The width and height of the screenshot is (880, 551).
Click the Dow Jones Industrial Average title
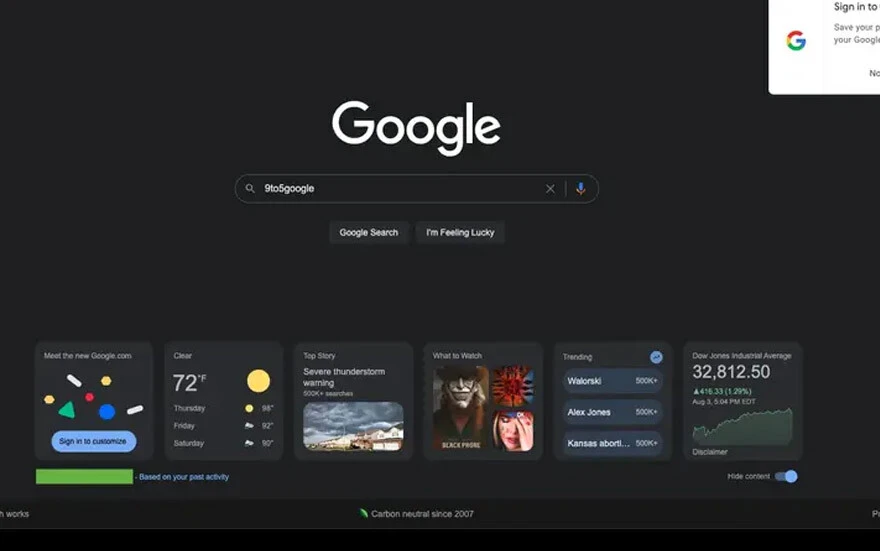click(x=741, y=356)
